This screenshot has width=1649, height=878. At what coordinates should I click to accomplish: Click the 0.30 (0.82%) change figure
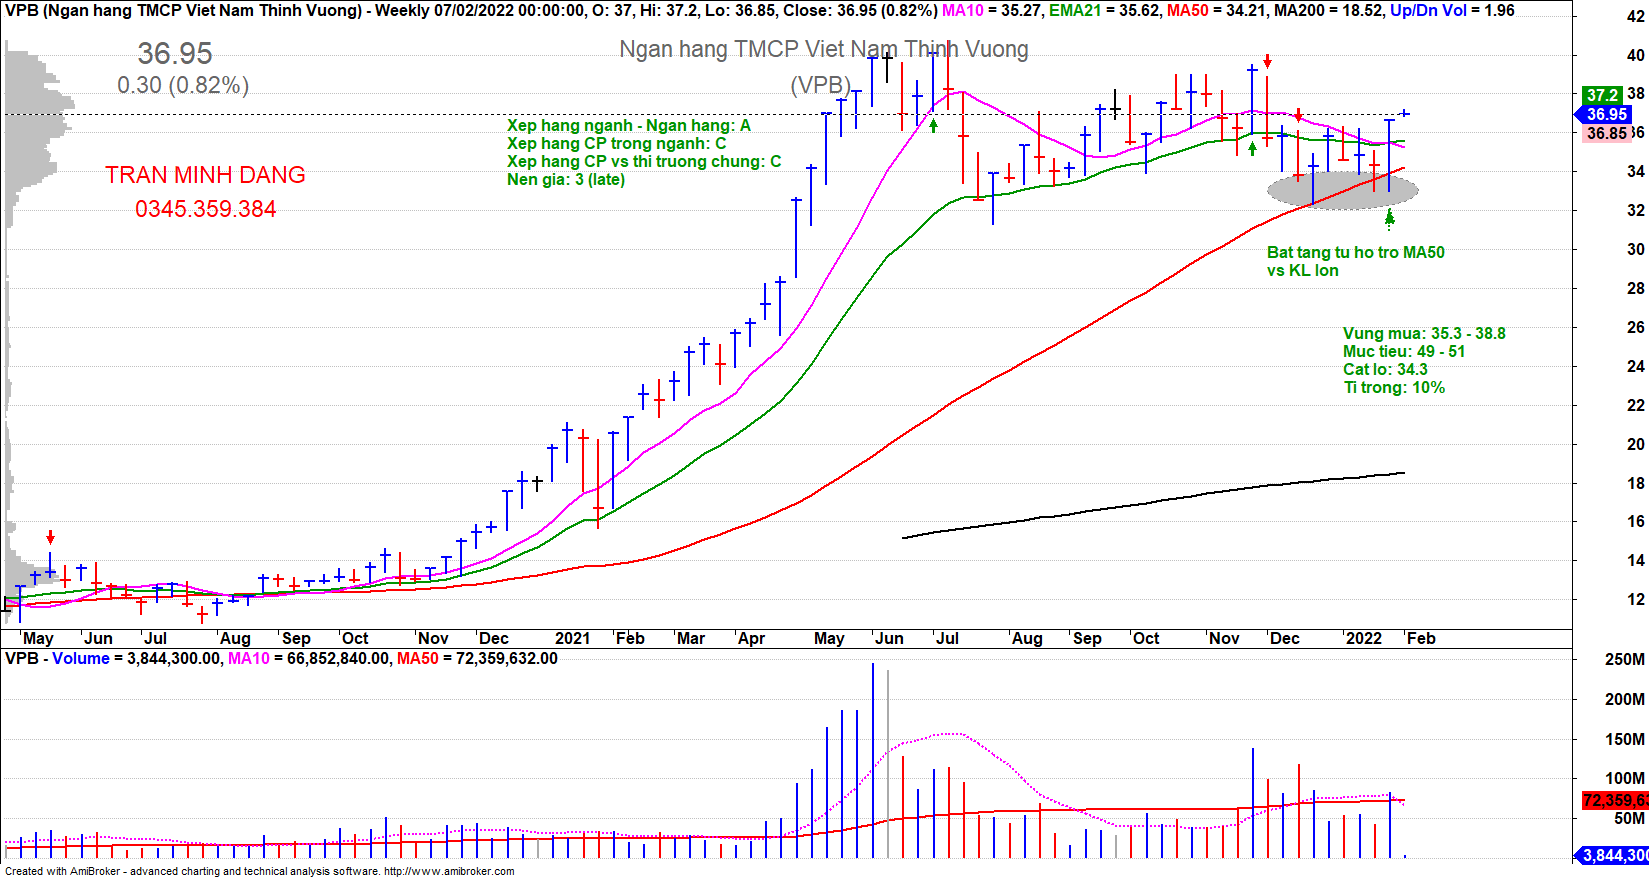click(183, 85)
